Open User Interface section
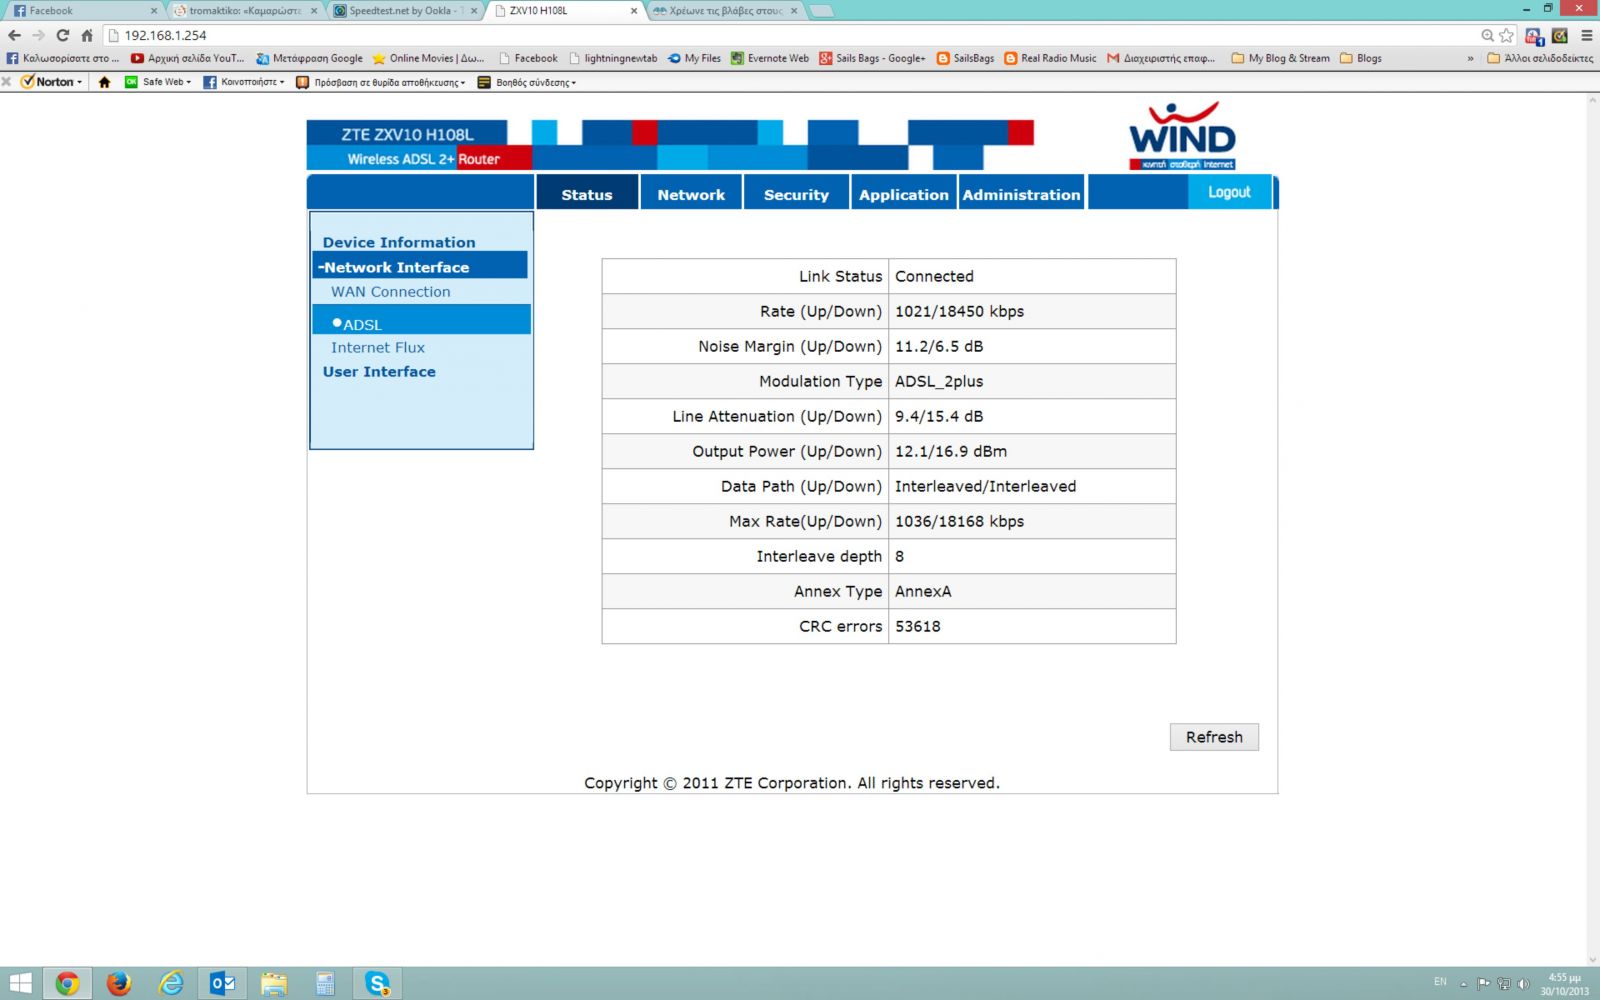This screenshot has height=1000, width=1600. tap(379, 372)
